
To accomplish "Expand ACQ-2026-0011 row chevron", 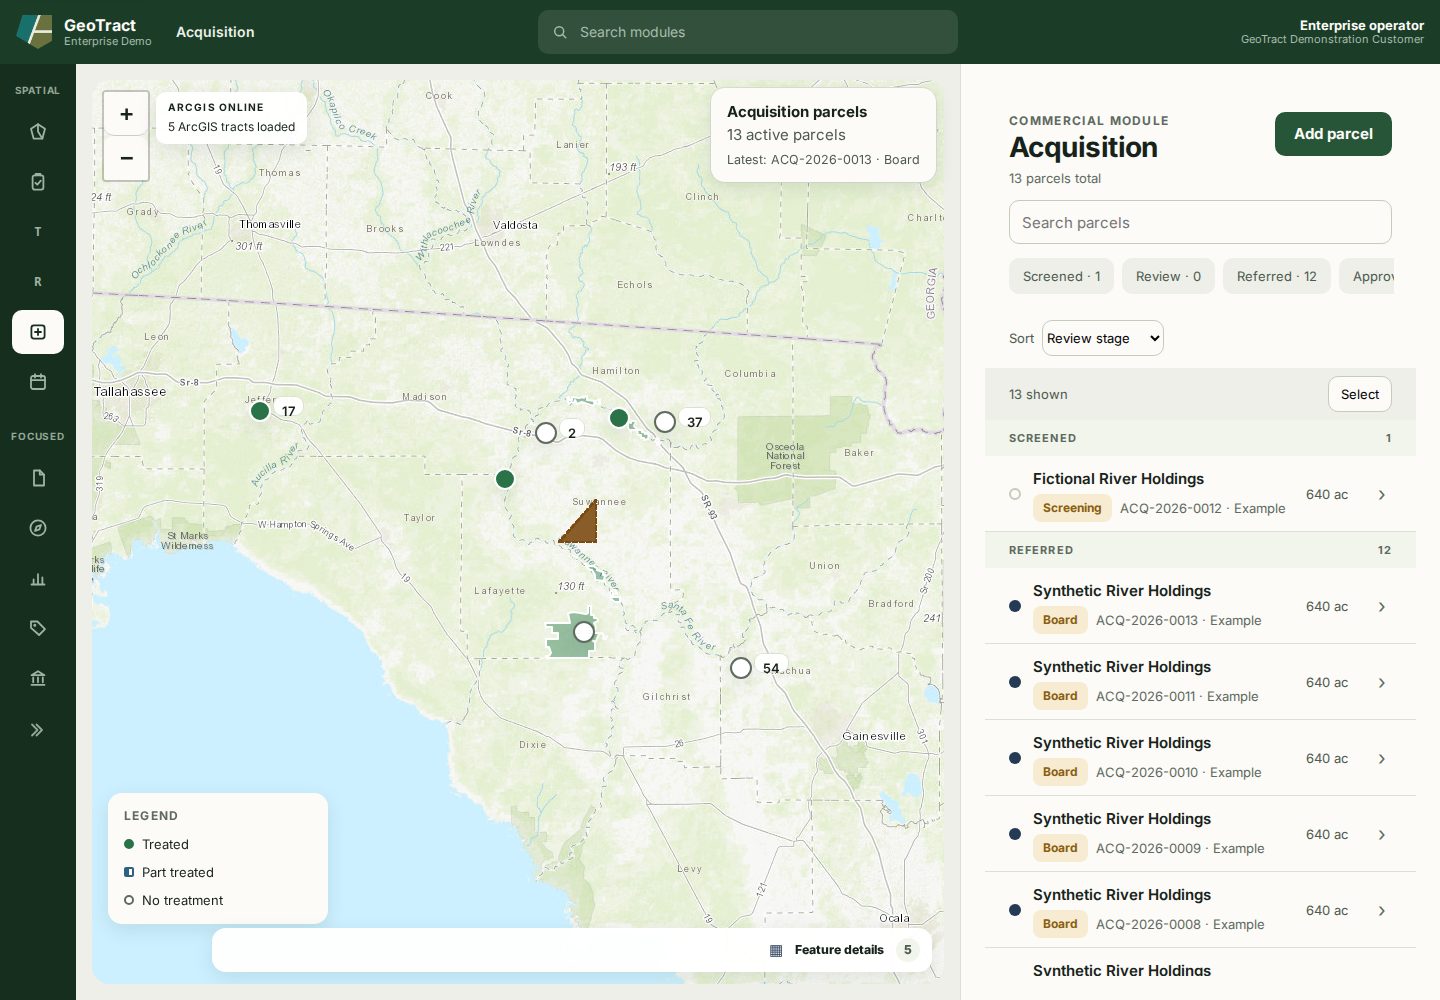I will pyautogui.click(x=1382, y=682).
